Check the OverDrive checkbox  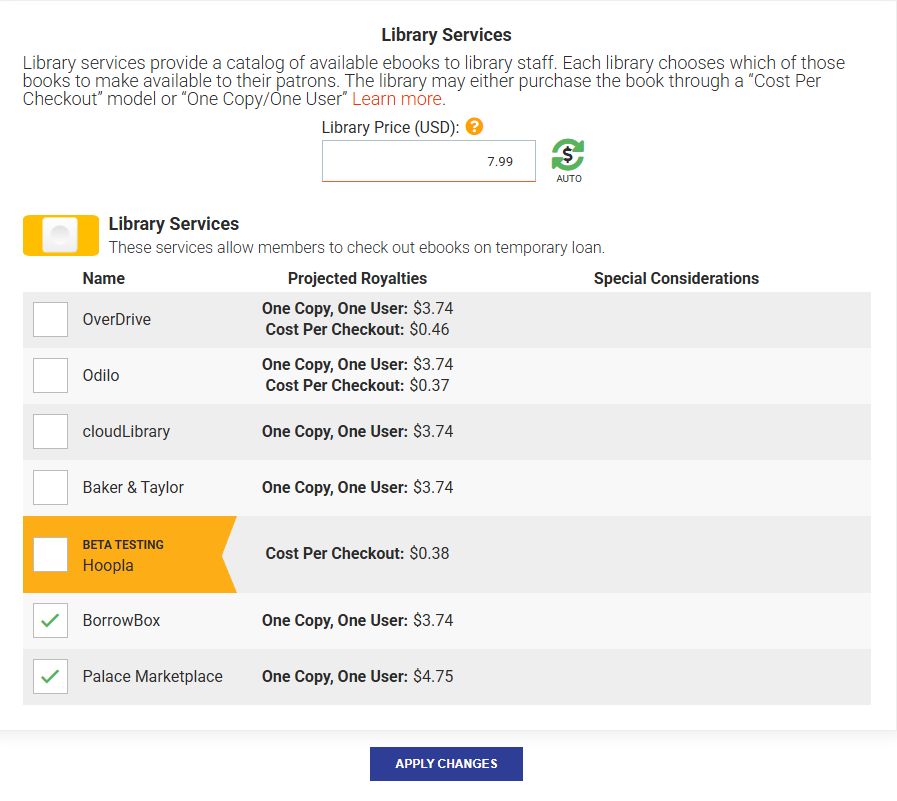(50, 319)
